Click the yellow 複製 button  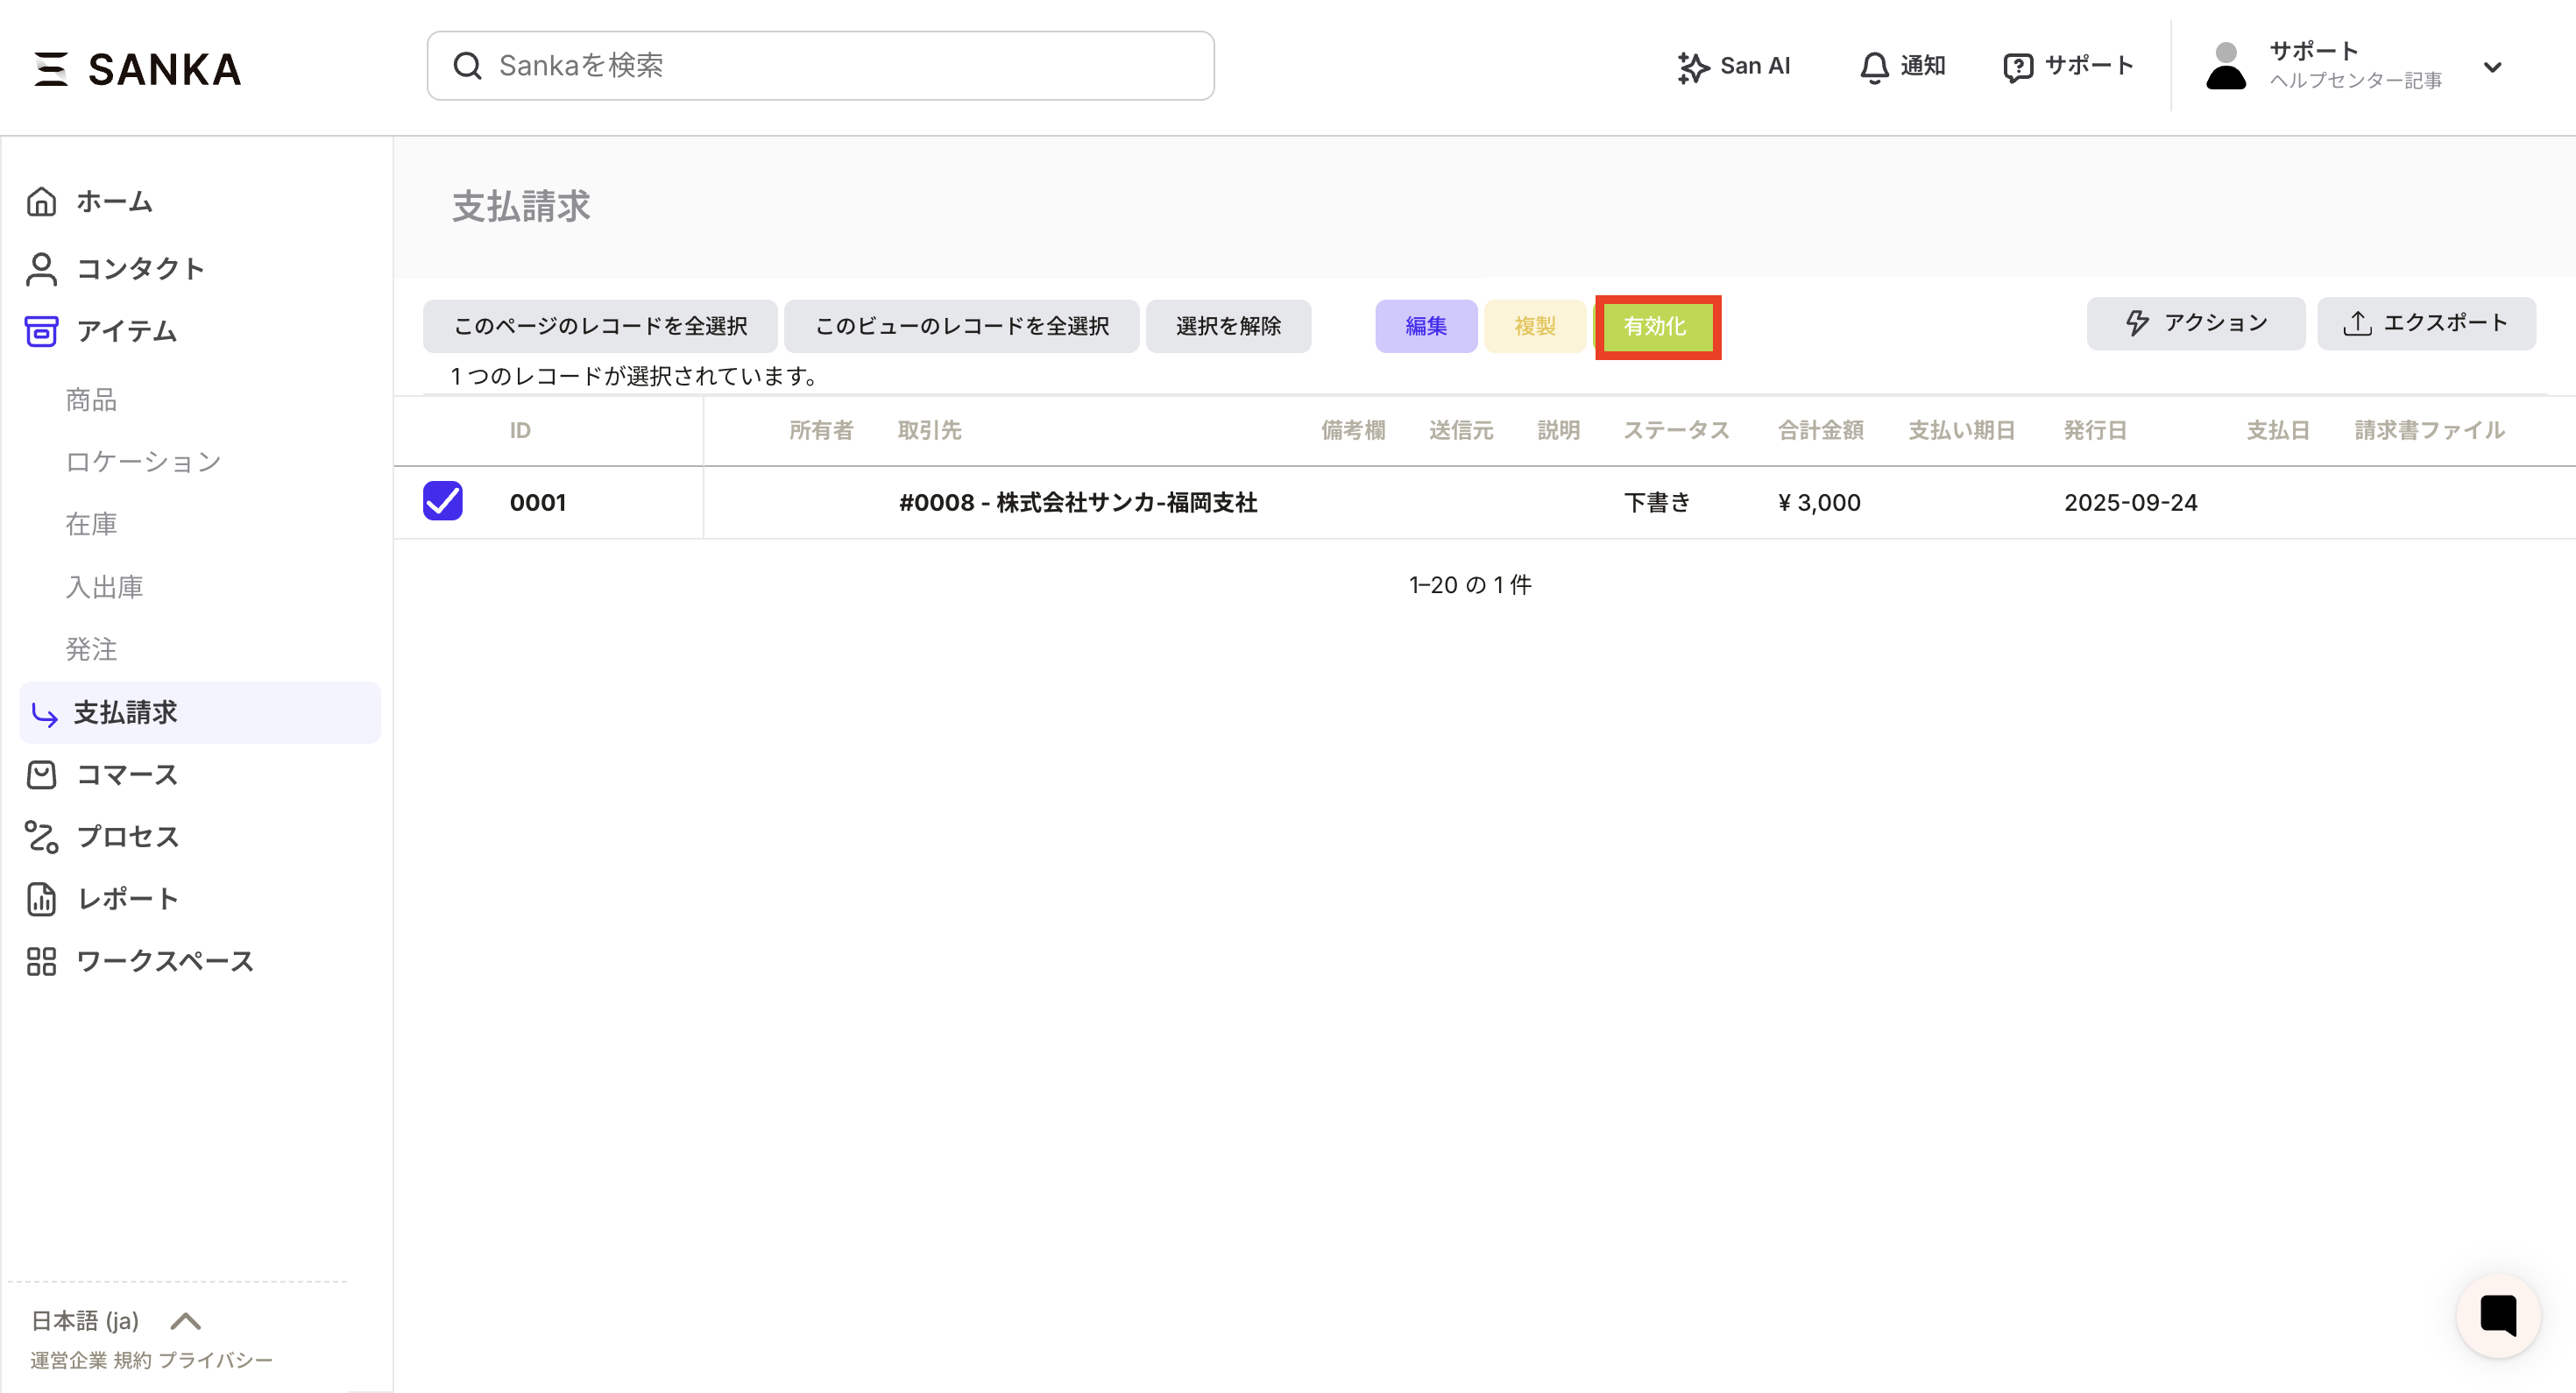click(x=1534, y=326)
